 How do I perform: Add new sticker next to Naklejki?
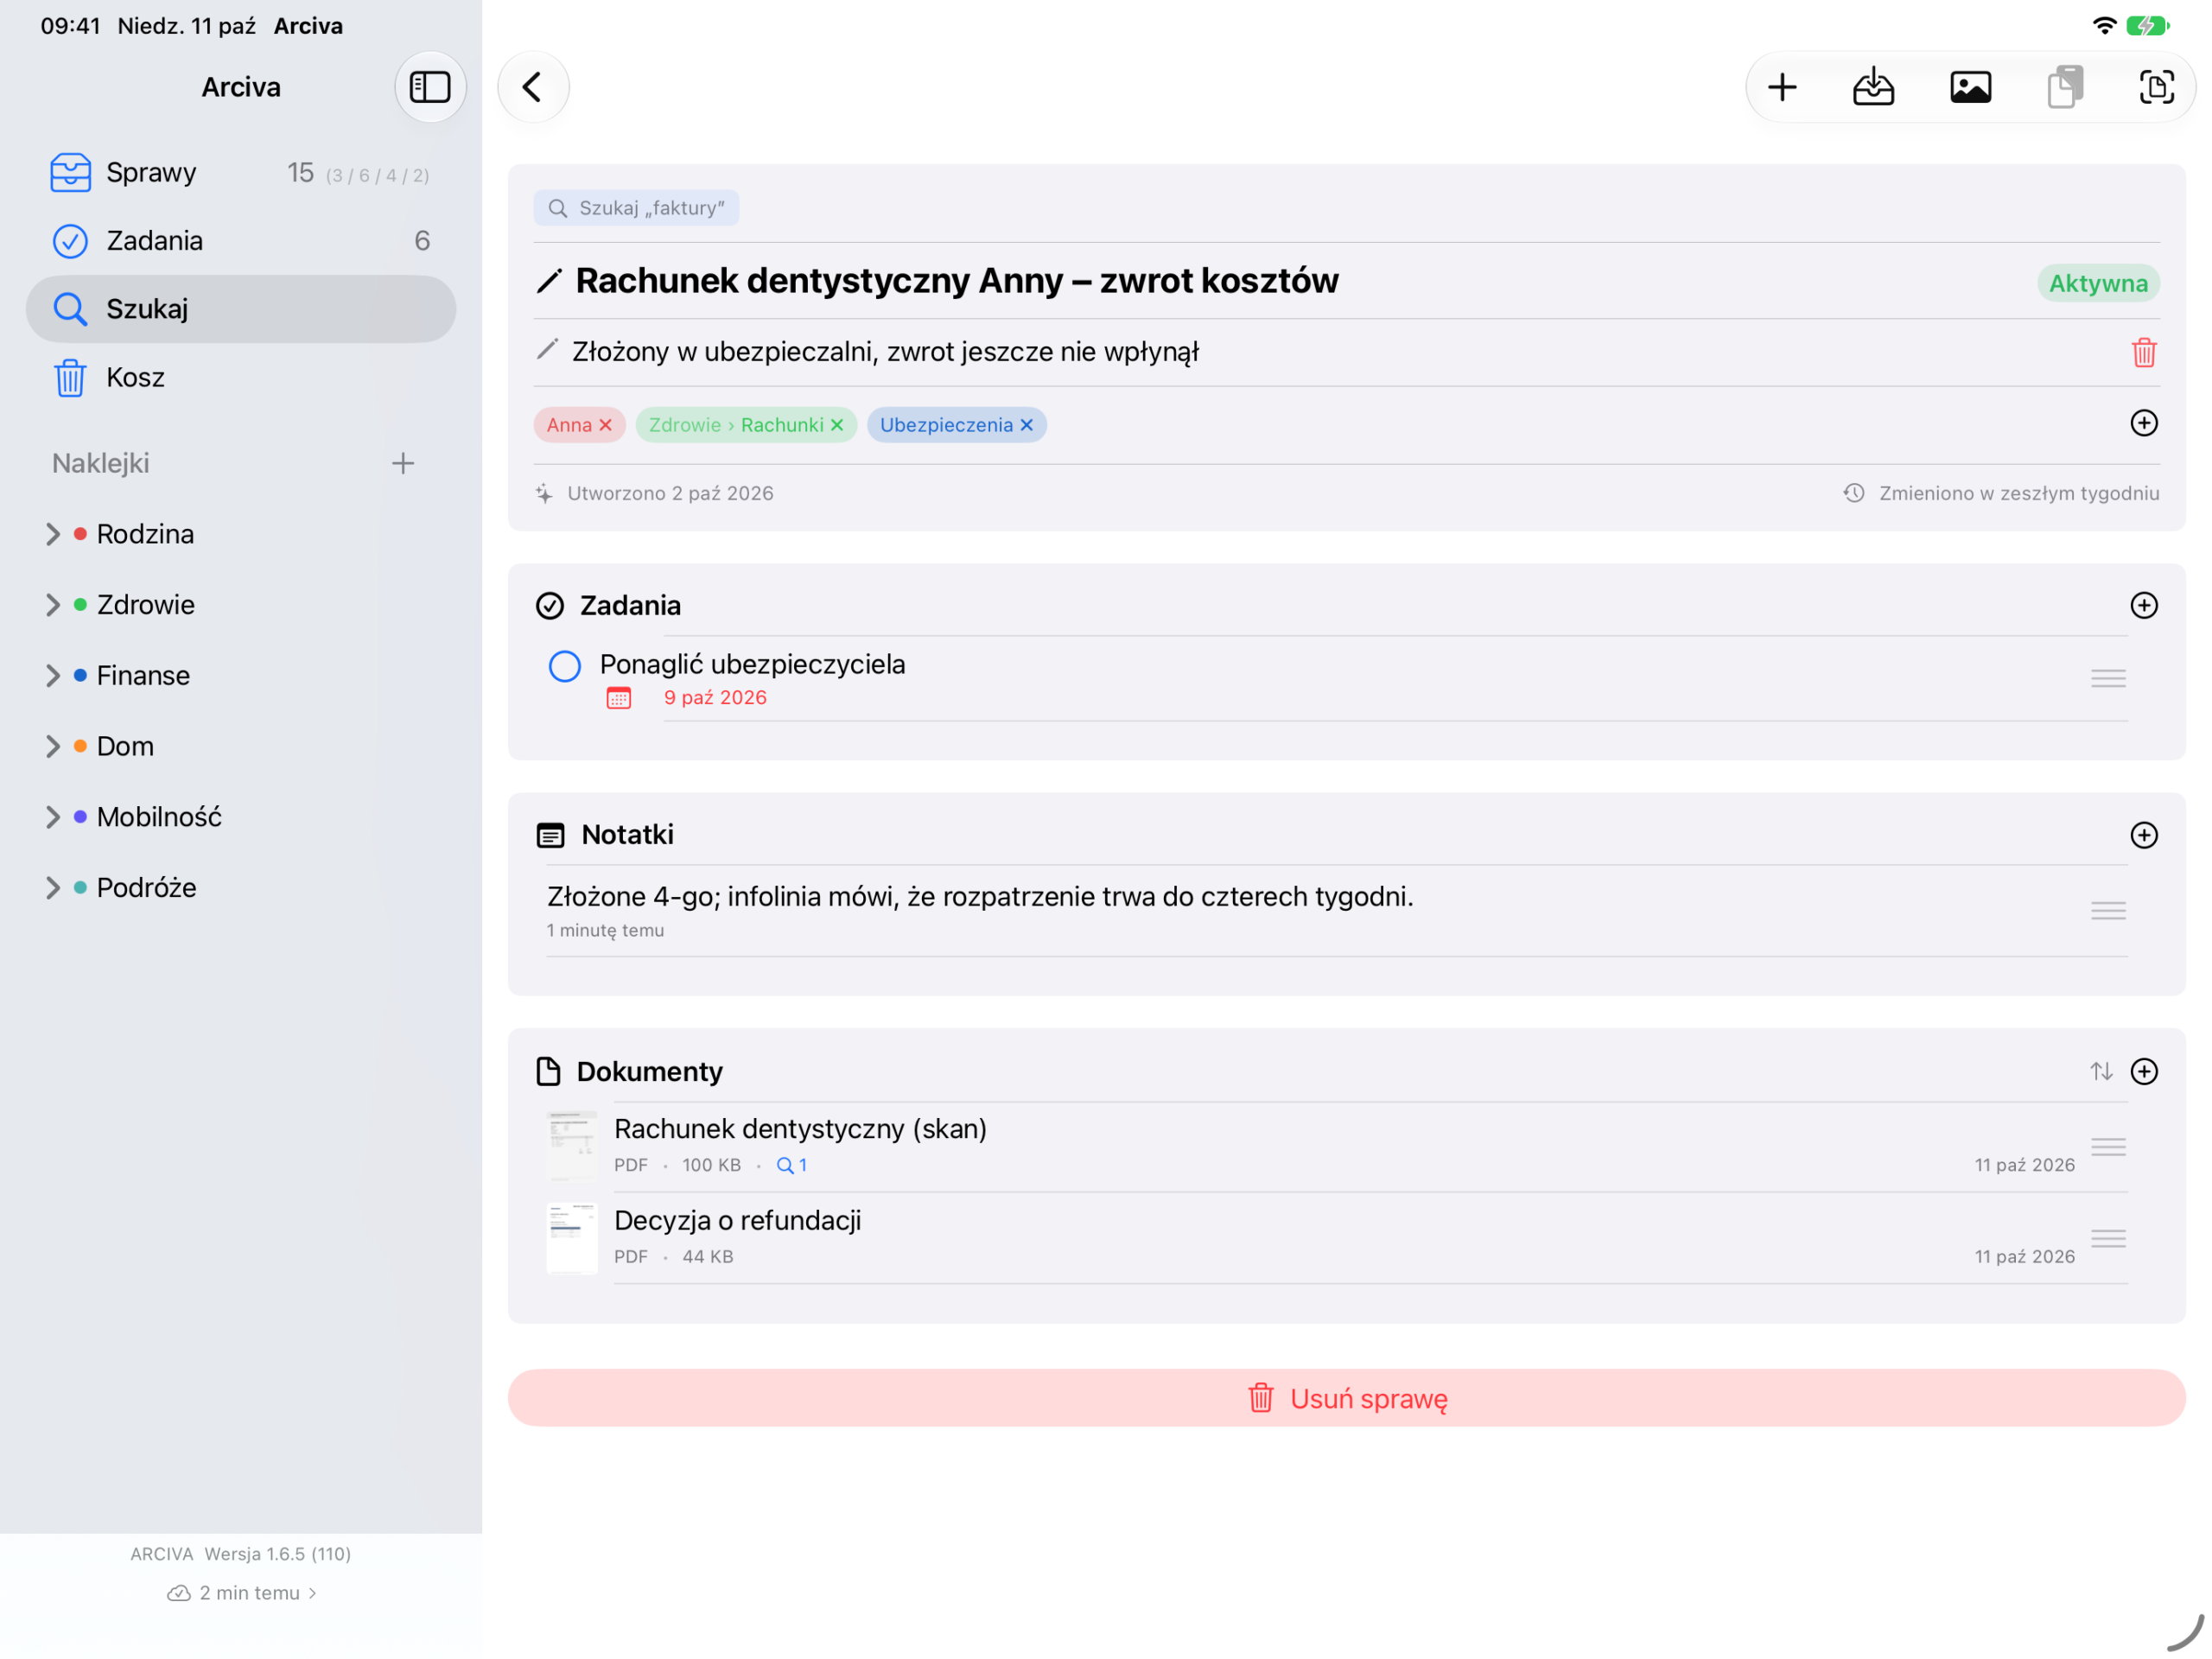click(x=403, y=463)
